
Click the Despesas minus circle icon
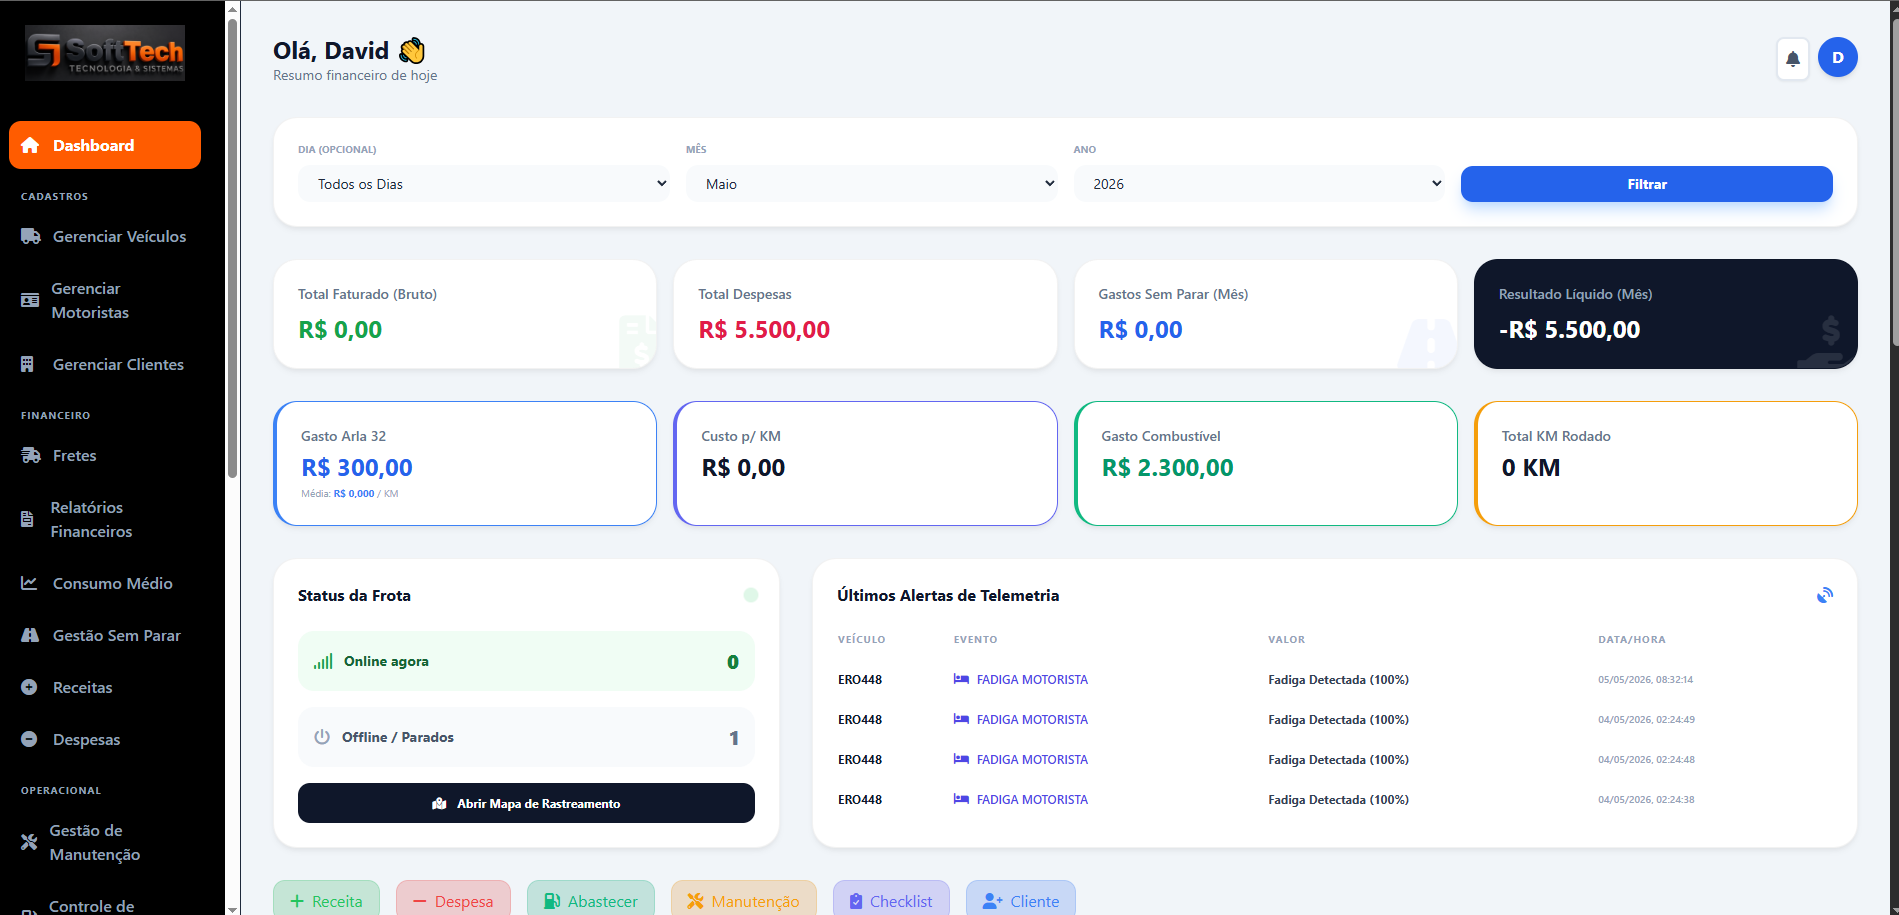point(29,739)
